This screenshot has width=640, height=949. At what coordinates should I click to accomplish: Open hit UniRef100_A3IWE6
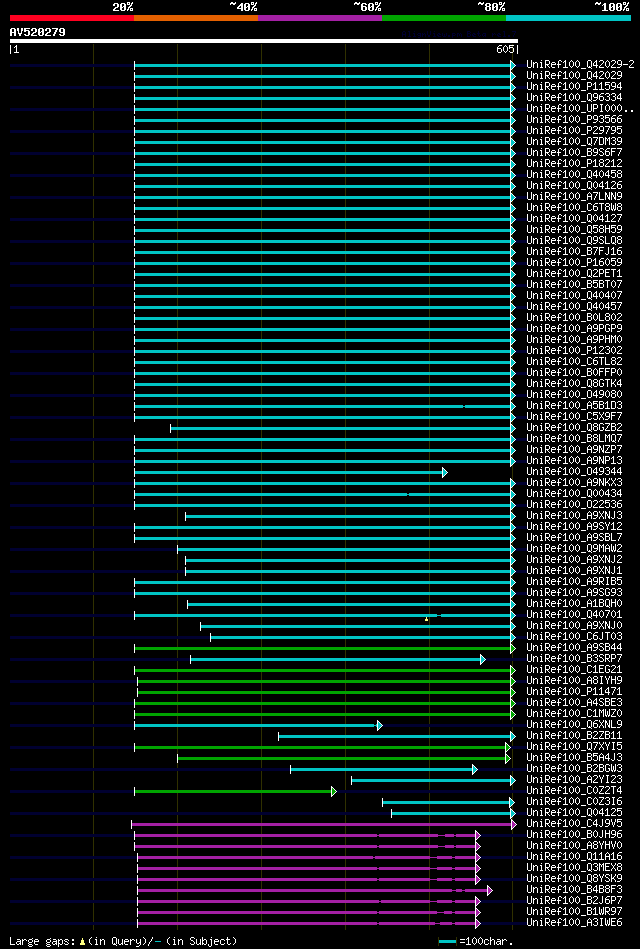[x=574, y=923]
